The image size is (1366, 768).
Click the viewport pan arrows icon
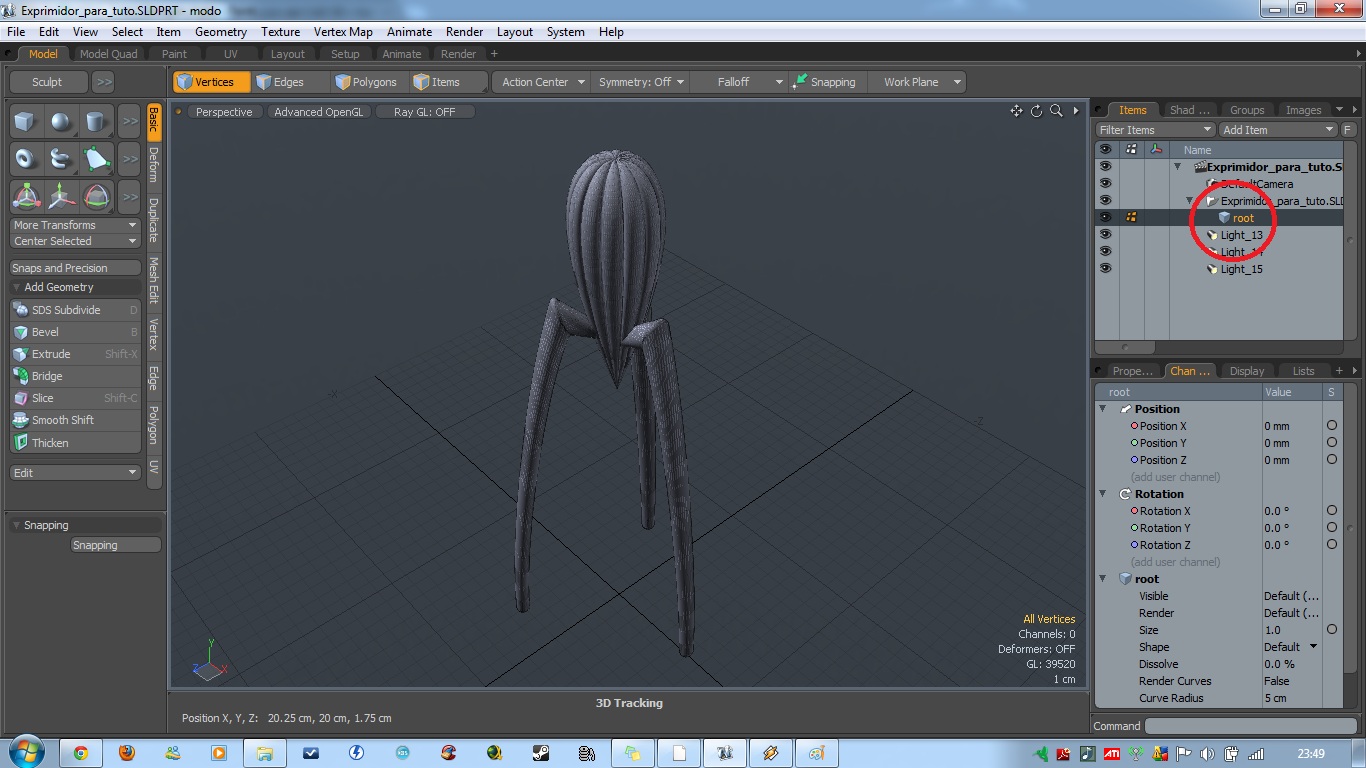(1016, 111)
